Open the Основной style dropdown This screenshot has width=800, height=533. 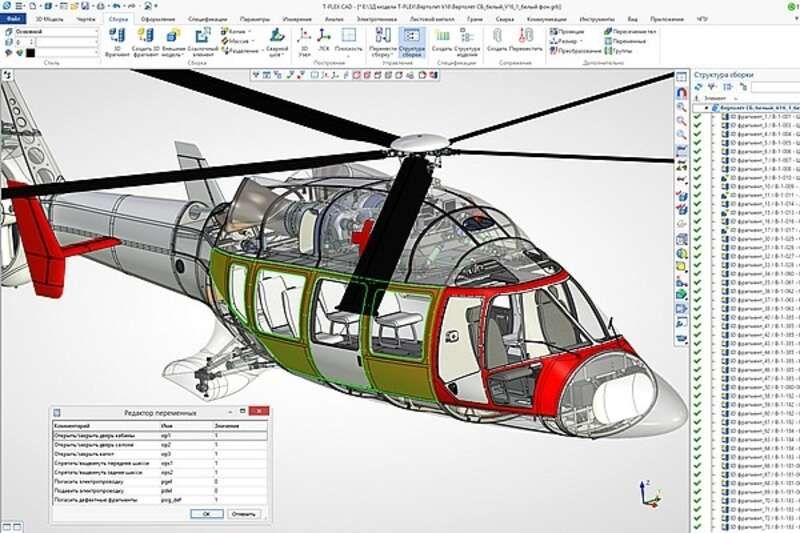pyautogui.click(x=96, y=31)
